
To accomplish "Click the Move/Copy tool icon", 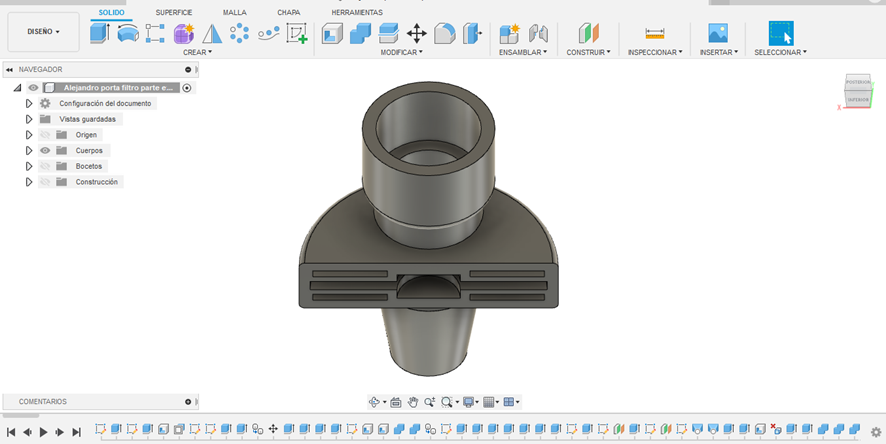I will pos(417,33).
